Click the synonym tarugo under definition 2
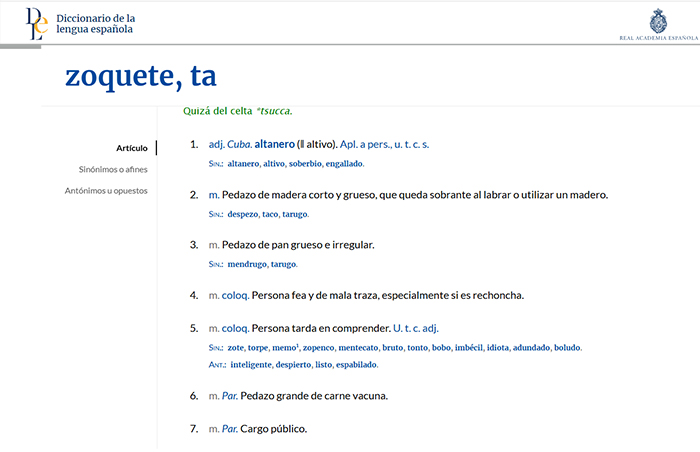 pyautogui.click(x=295, y=214)
